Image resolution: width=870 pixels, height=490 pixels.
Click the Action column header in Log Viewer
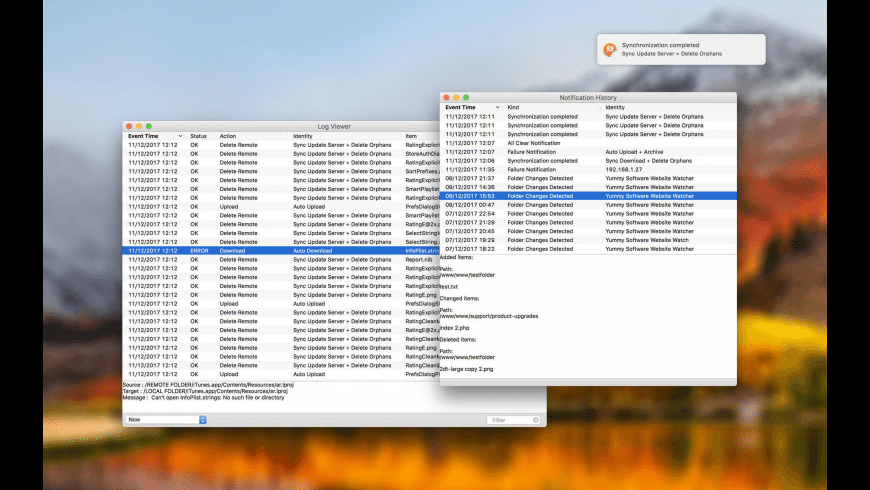point(227,136)
